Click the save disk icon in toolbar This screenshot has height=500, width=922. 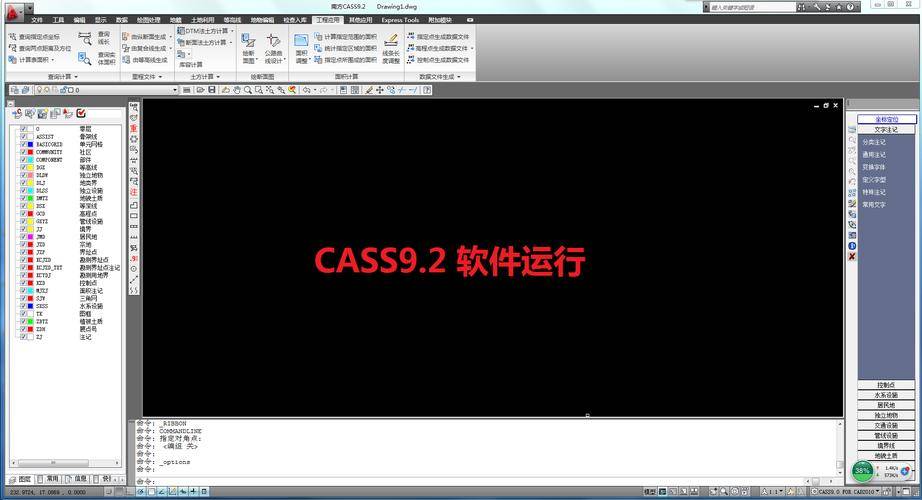coord(212,90)
